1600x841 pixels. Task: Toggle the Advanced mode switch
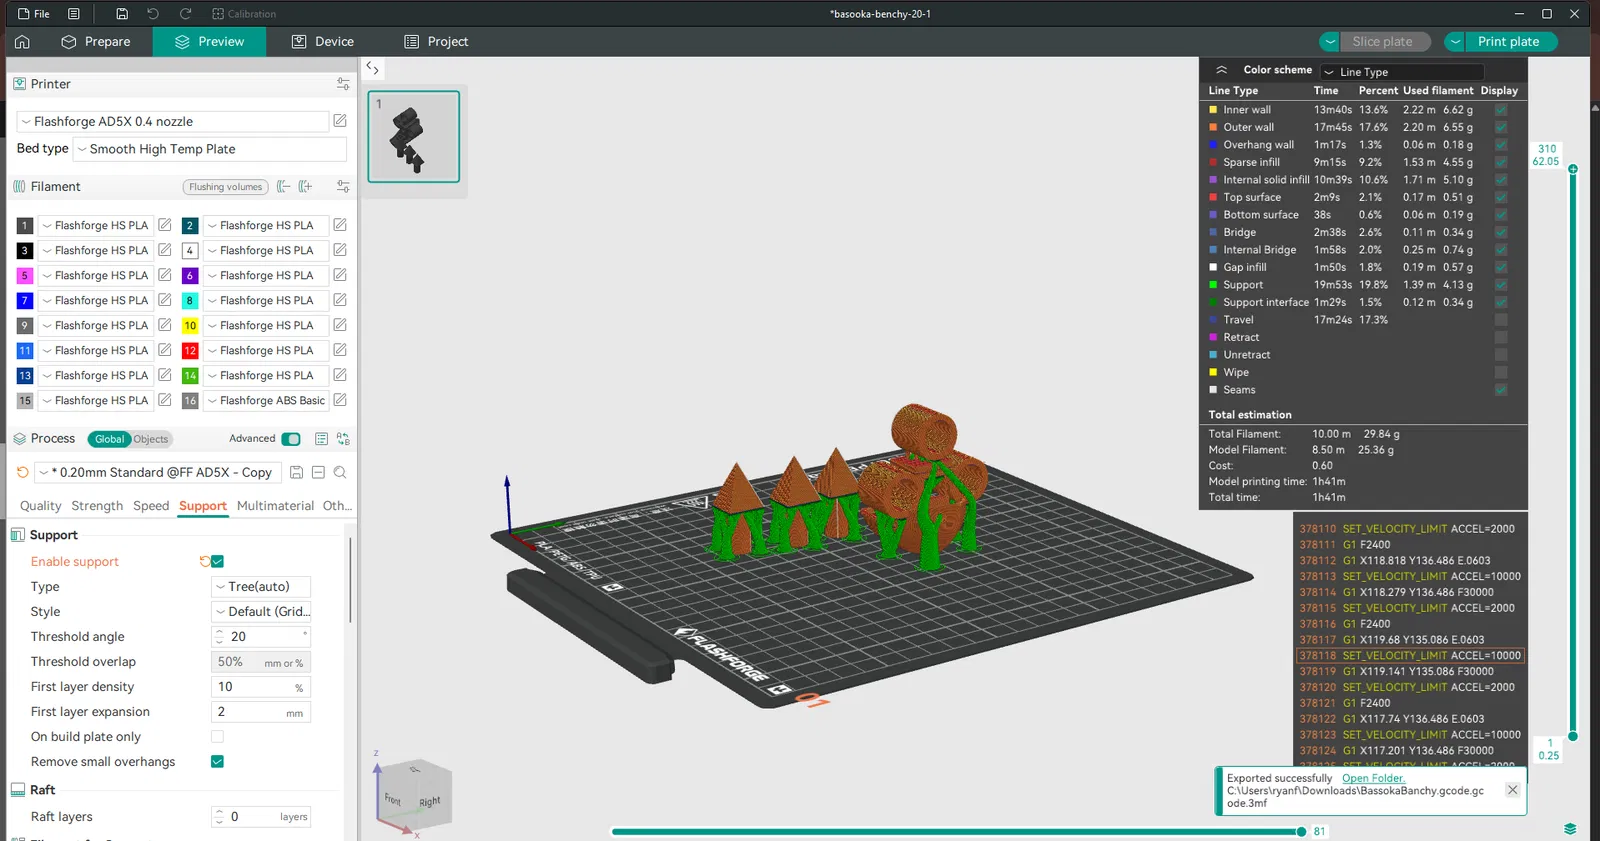tap(291, 439)
